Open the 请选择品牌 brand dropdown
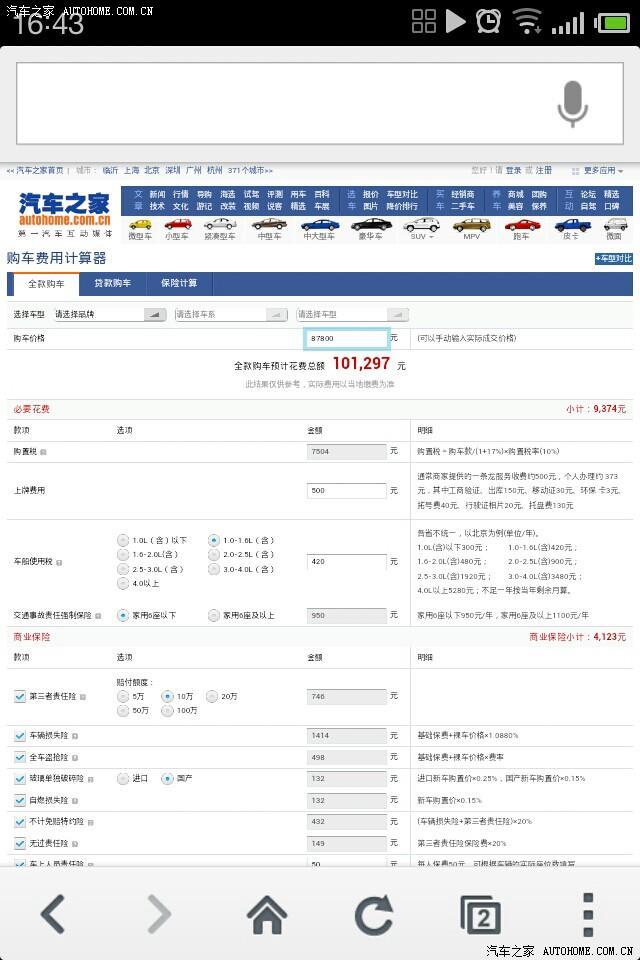 tap(110, 315)
